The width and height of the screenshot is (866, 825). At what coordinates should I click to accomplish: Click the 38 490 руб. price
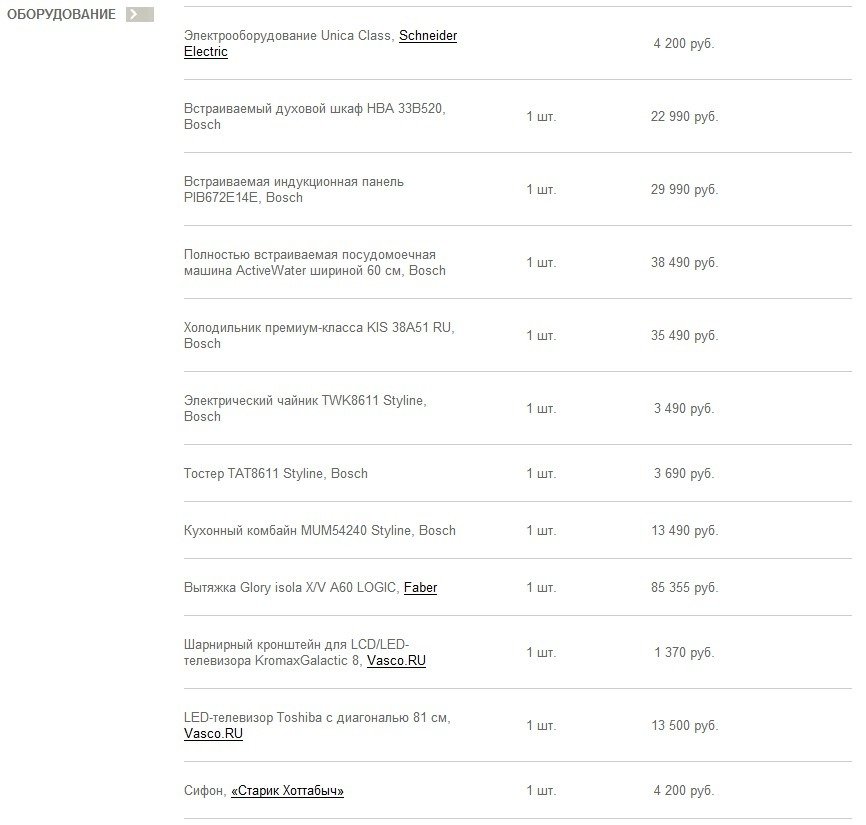click(684, 263)
